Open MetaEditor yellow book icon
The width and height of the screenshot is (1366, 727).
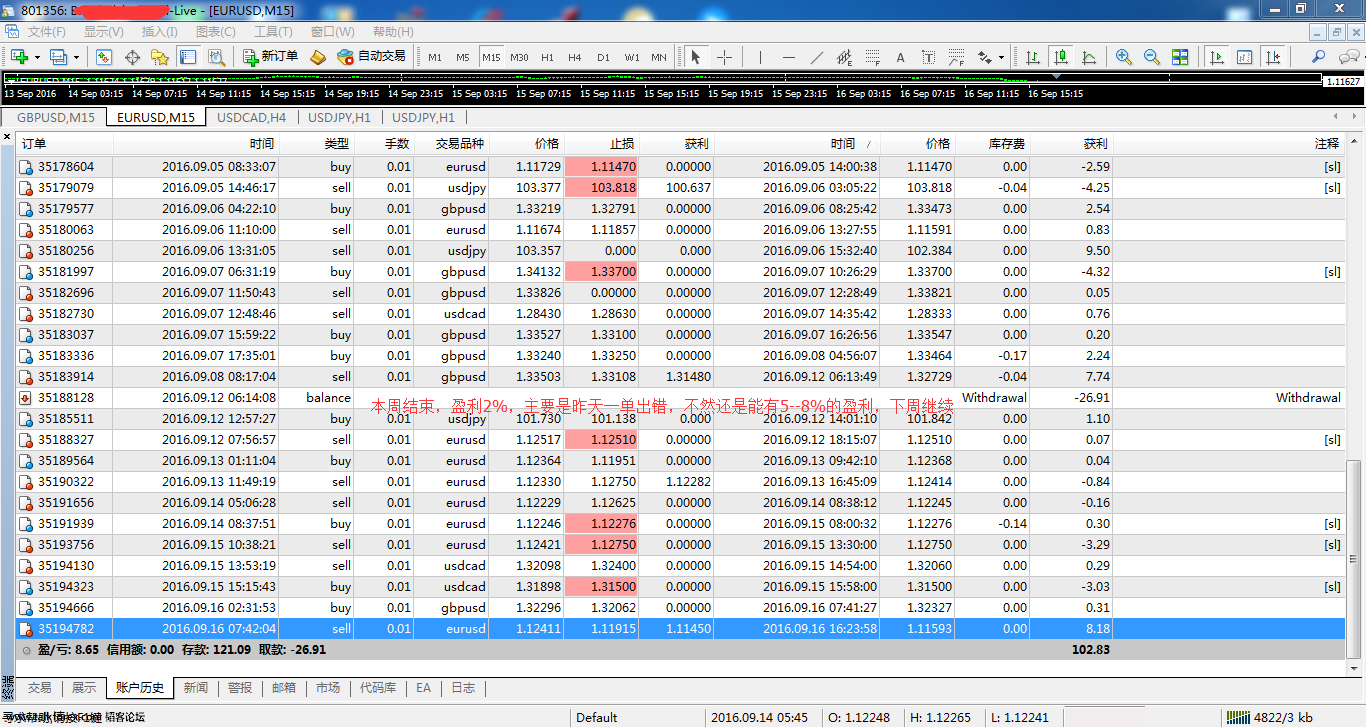pyautogui.click(x=317, y=57)
